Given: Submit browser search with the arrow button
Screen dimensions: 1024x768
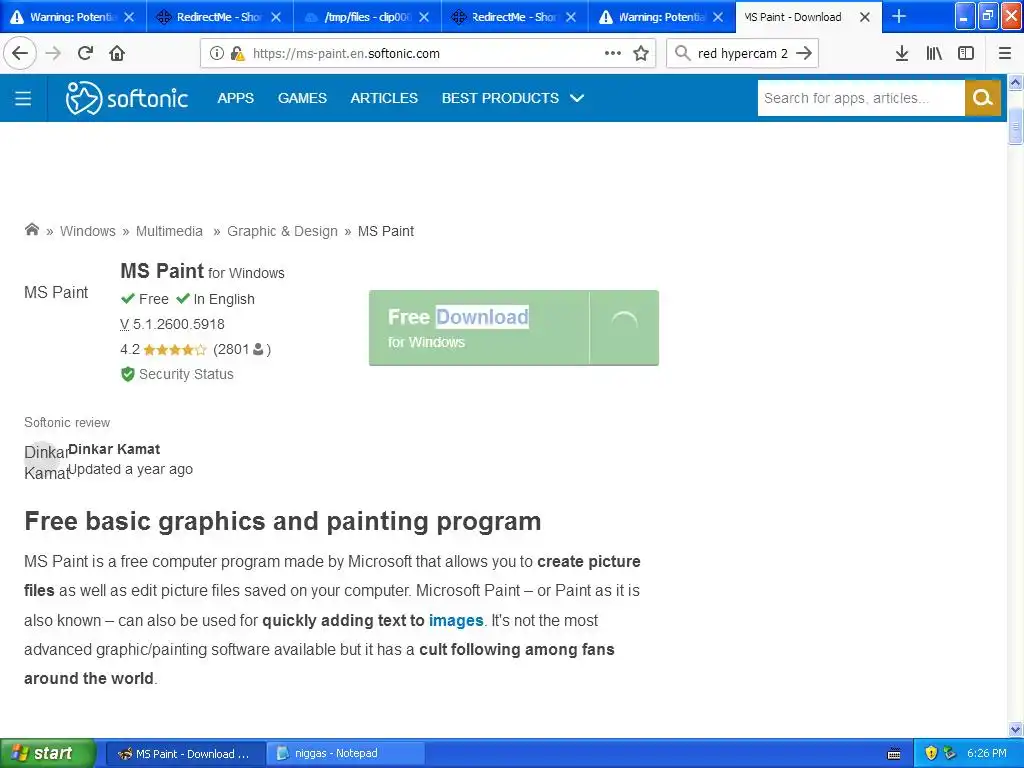Looking at the screenshot, I should pyautogui.click(x=804, y=53).
